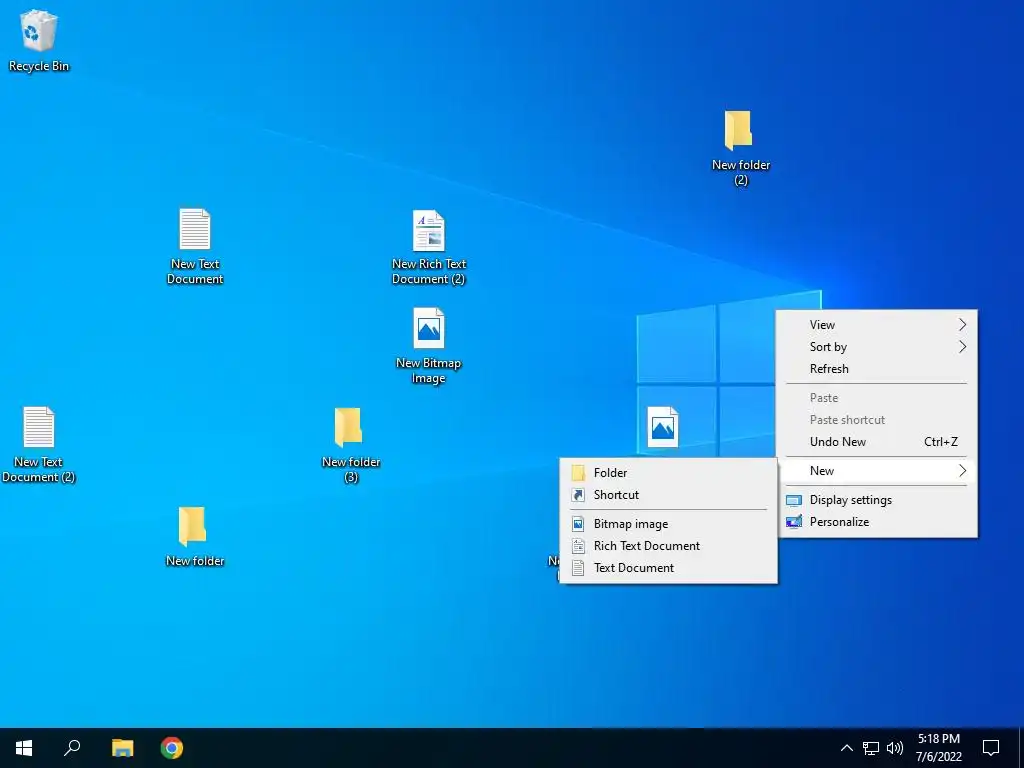Image resolution: width=1024 pixels, height=768 pixels.
Task: Create a new Rich Text Document
Action: (x=669, y=546)
